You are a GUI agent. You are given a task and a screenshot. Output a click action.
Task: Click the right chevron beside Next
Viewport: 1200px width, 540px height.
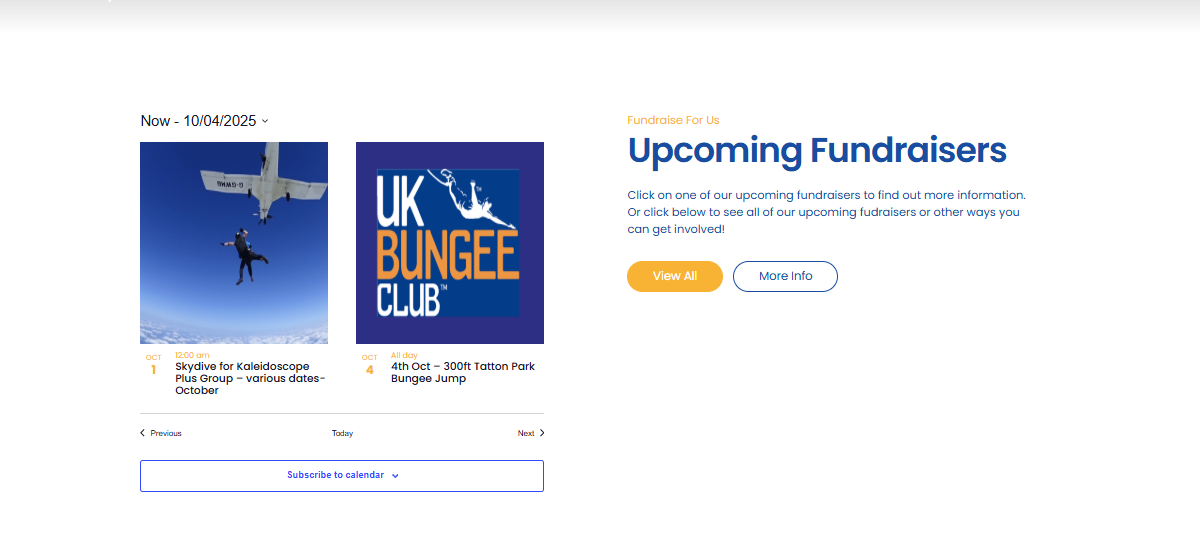(x=542, y=433)
